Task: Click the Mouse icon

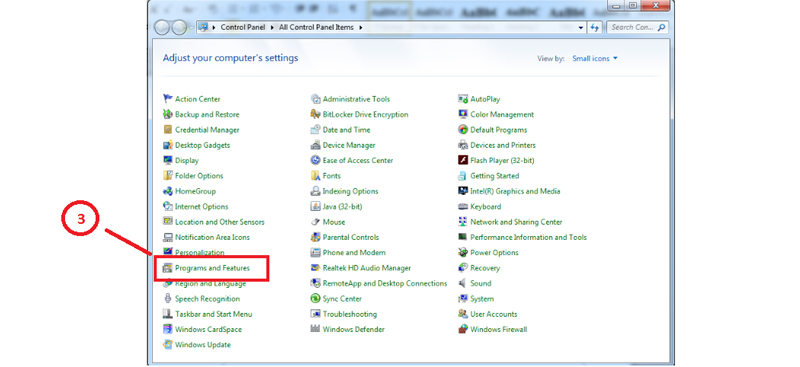Action: point(315,222)
